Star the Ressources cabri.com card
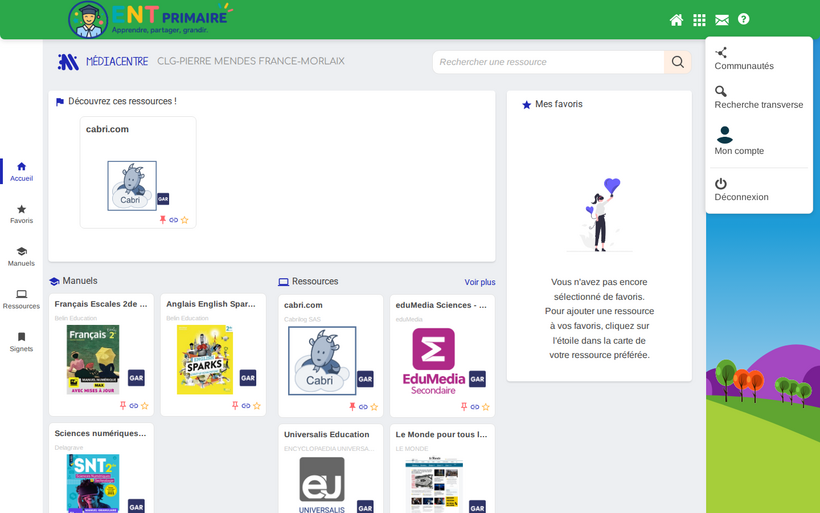The width and height of the screenshot is (820, 513). 374,407
